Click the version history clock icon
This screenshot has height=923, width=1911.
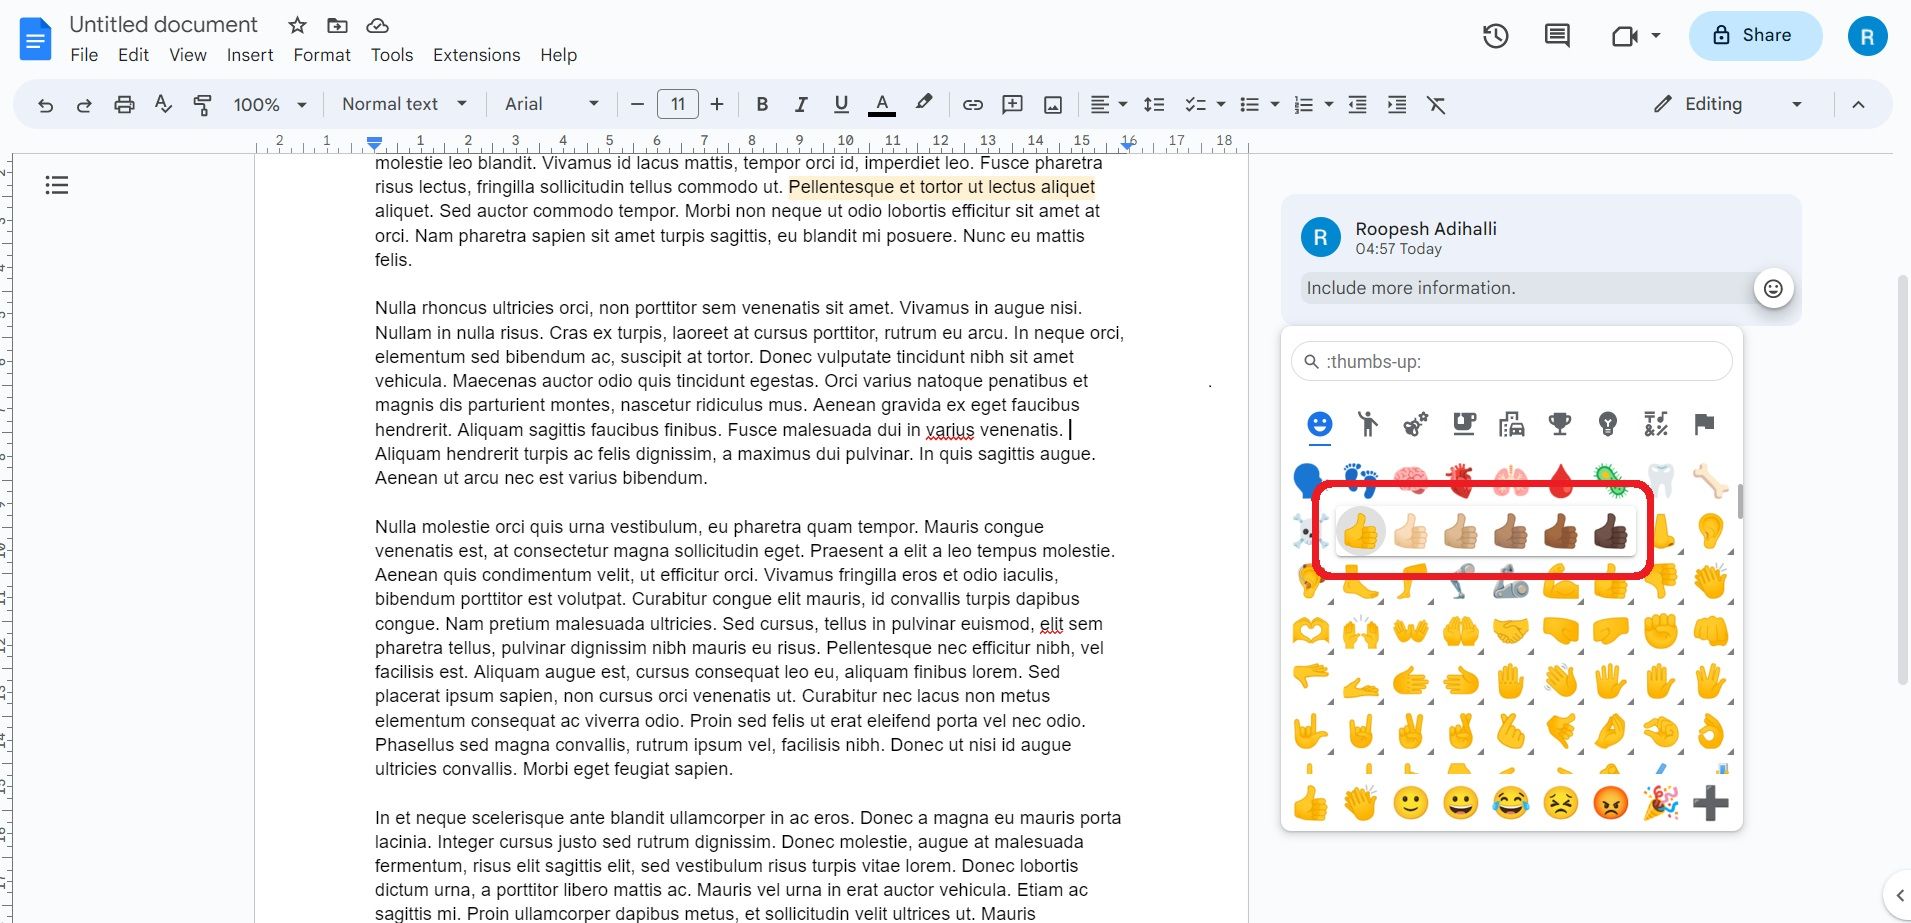coord(1495,36)
